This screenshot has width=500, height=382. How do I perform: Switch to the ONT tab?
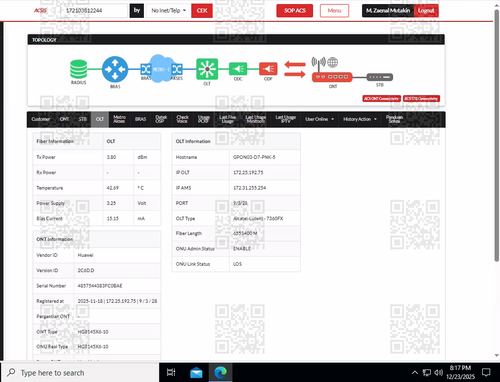pyautogui.click(x=64, y=119)
